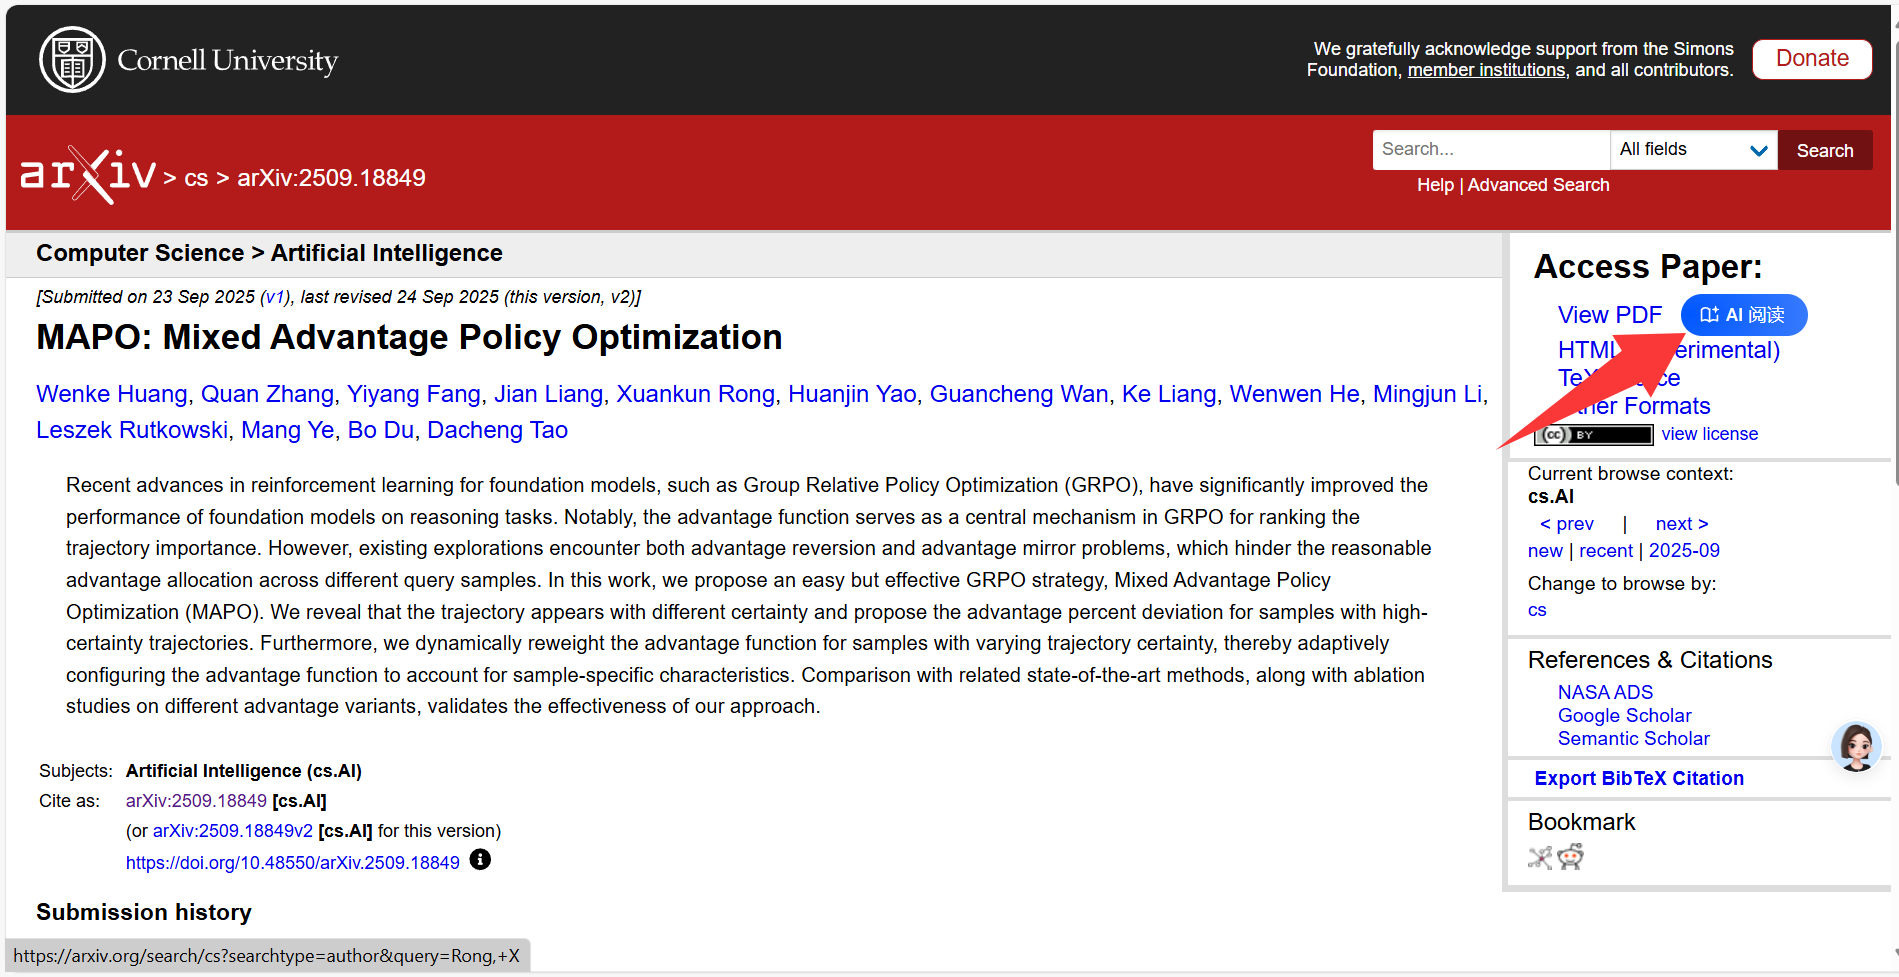Open author Quan Zhang link
1899x977 pixels.
pyautogui.click(x=267, y=394)
